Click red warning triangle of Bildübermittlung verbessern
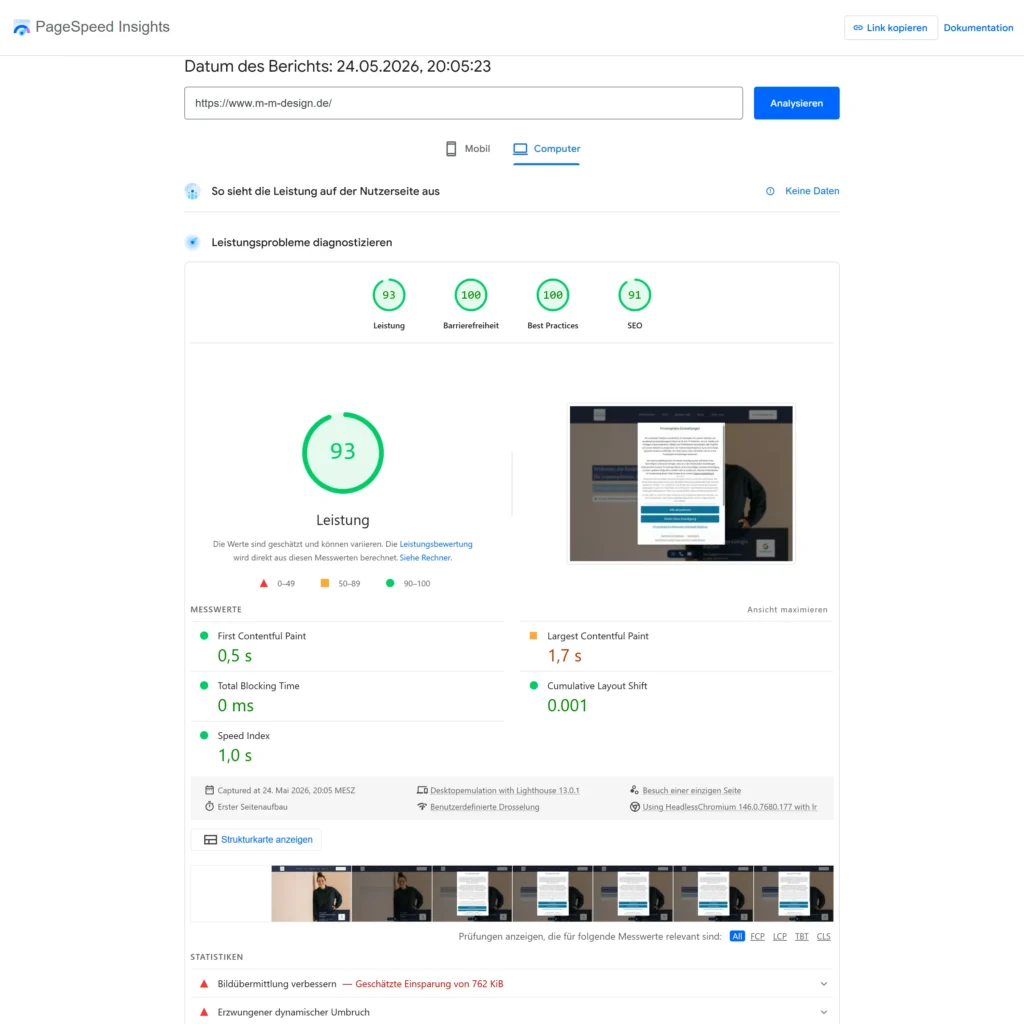Image resolution: width=1024 pixels, height=1024 pixels. coord(204,984)
